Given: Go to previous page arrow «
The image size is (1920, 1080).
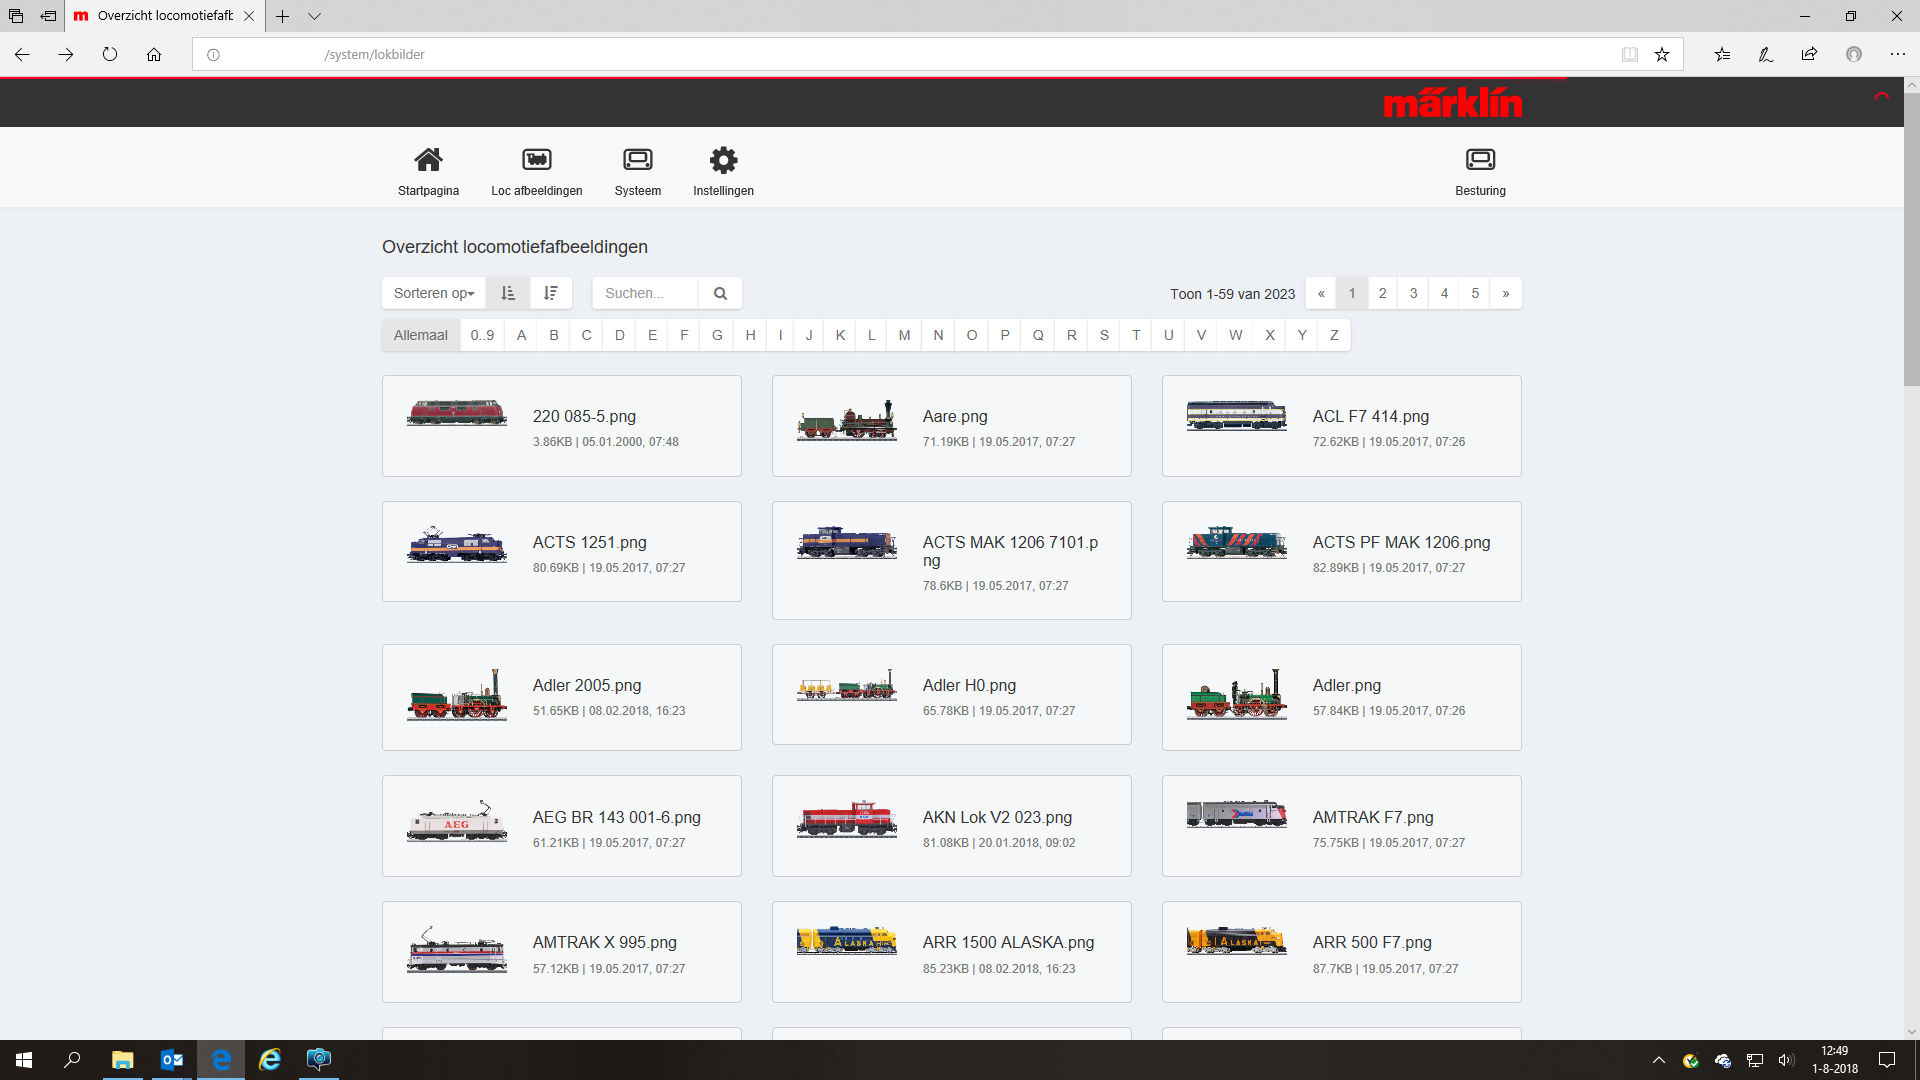Looking at the screenshot, I should coord(1321,293).
